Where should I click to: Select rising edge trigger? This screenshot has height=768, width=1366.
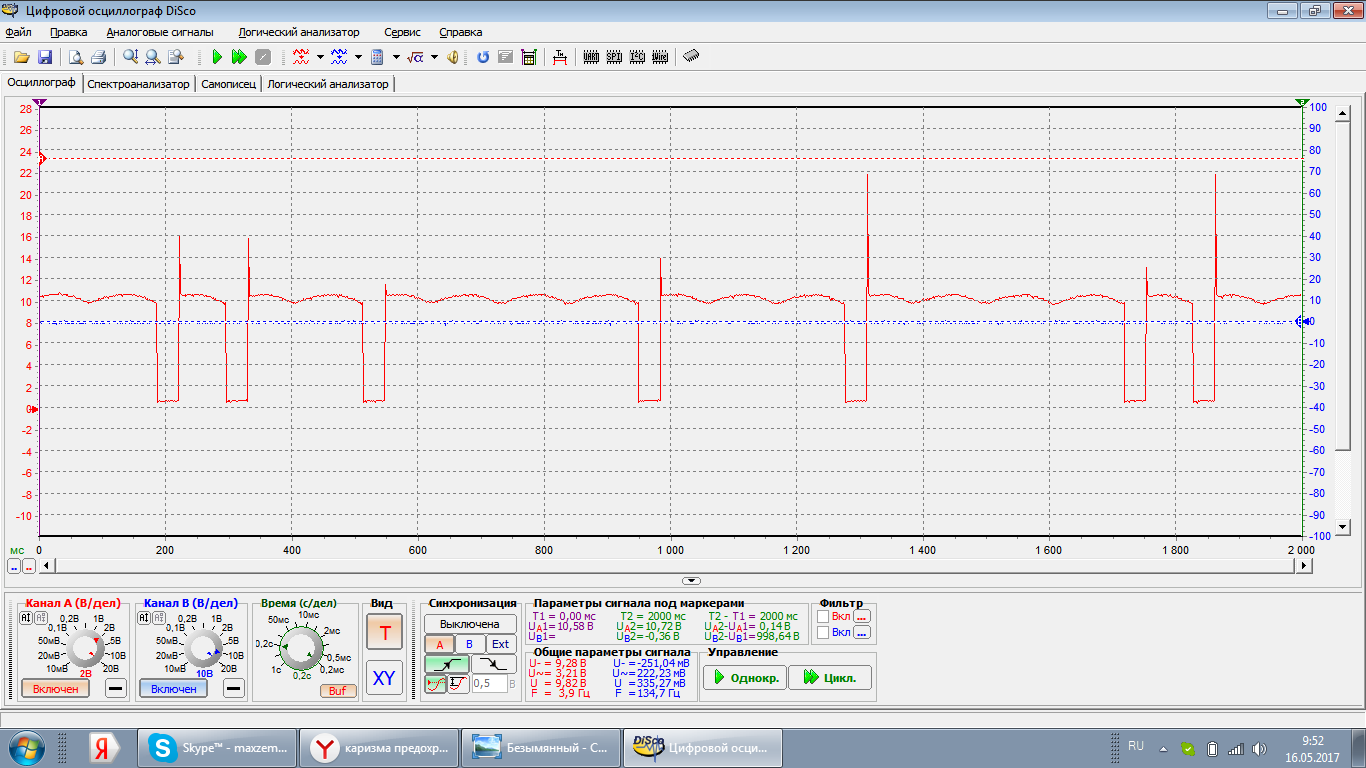tap(446, 664)
